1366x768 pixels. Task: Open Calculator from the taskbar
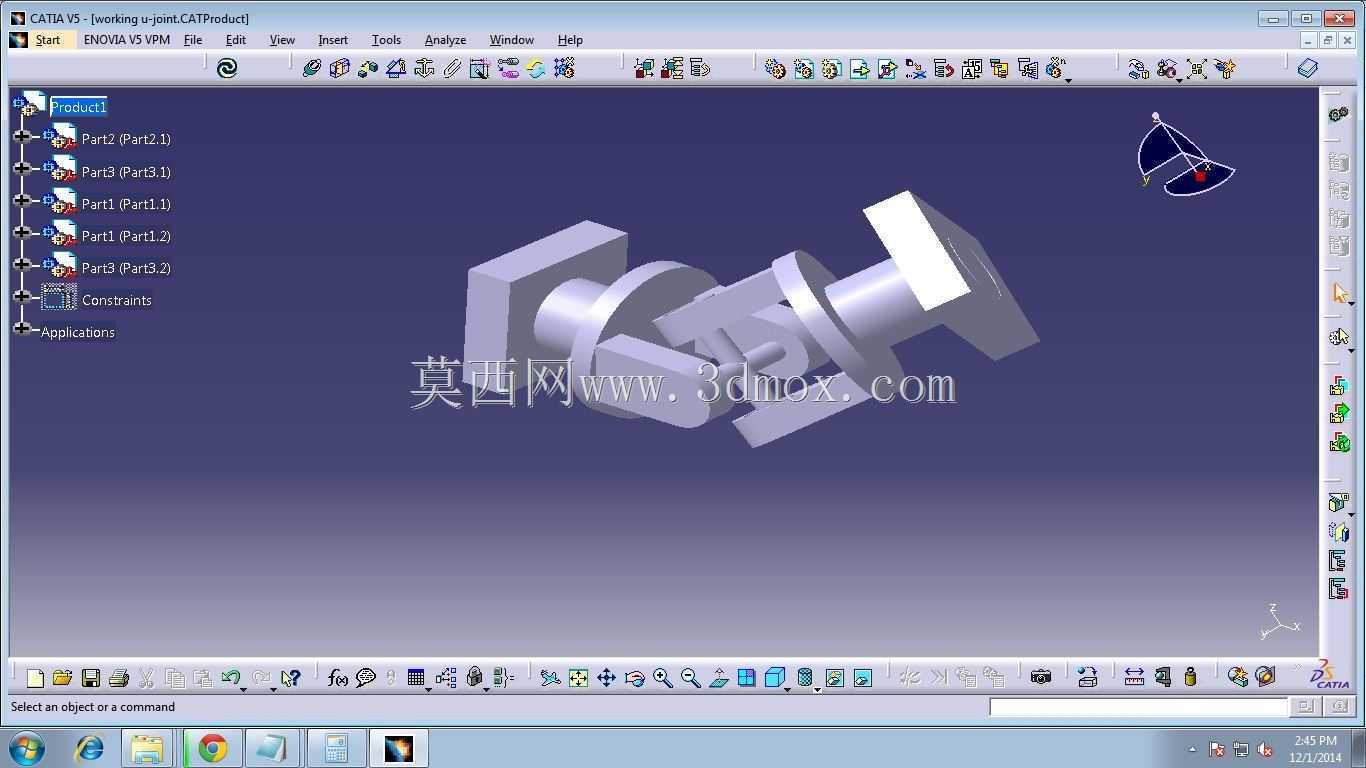click(x=336, y=748)
